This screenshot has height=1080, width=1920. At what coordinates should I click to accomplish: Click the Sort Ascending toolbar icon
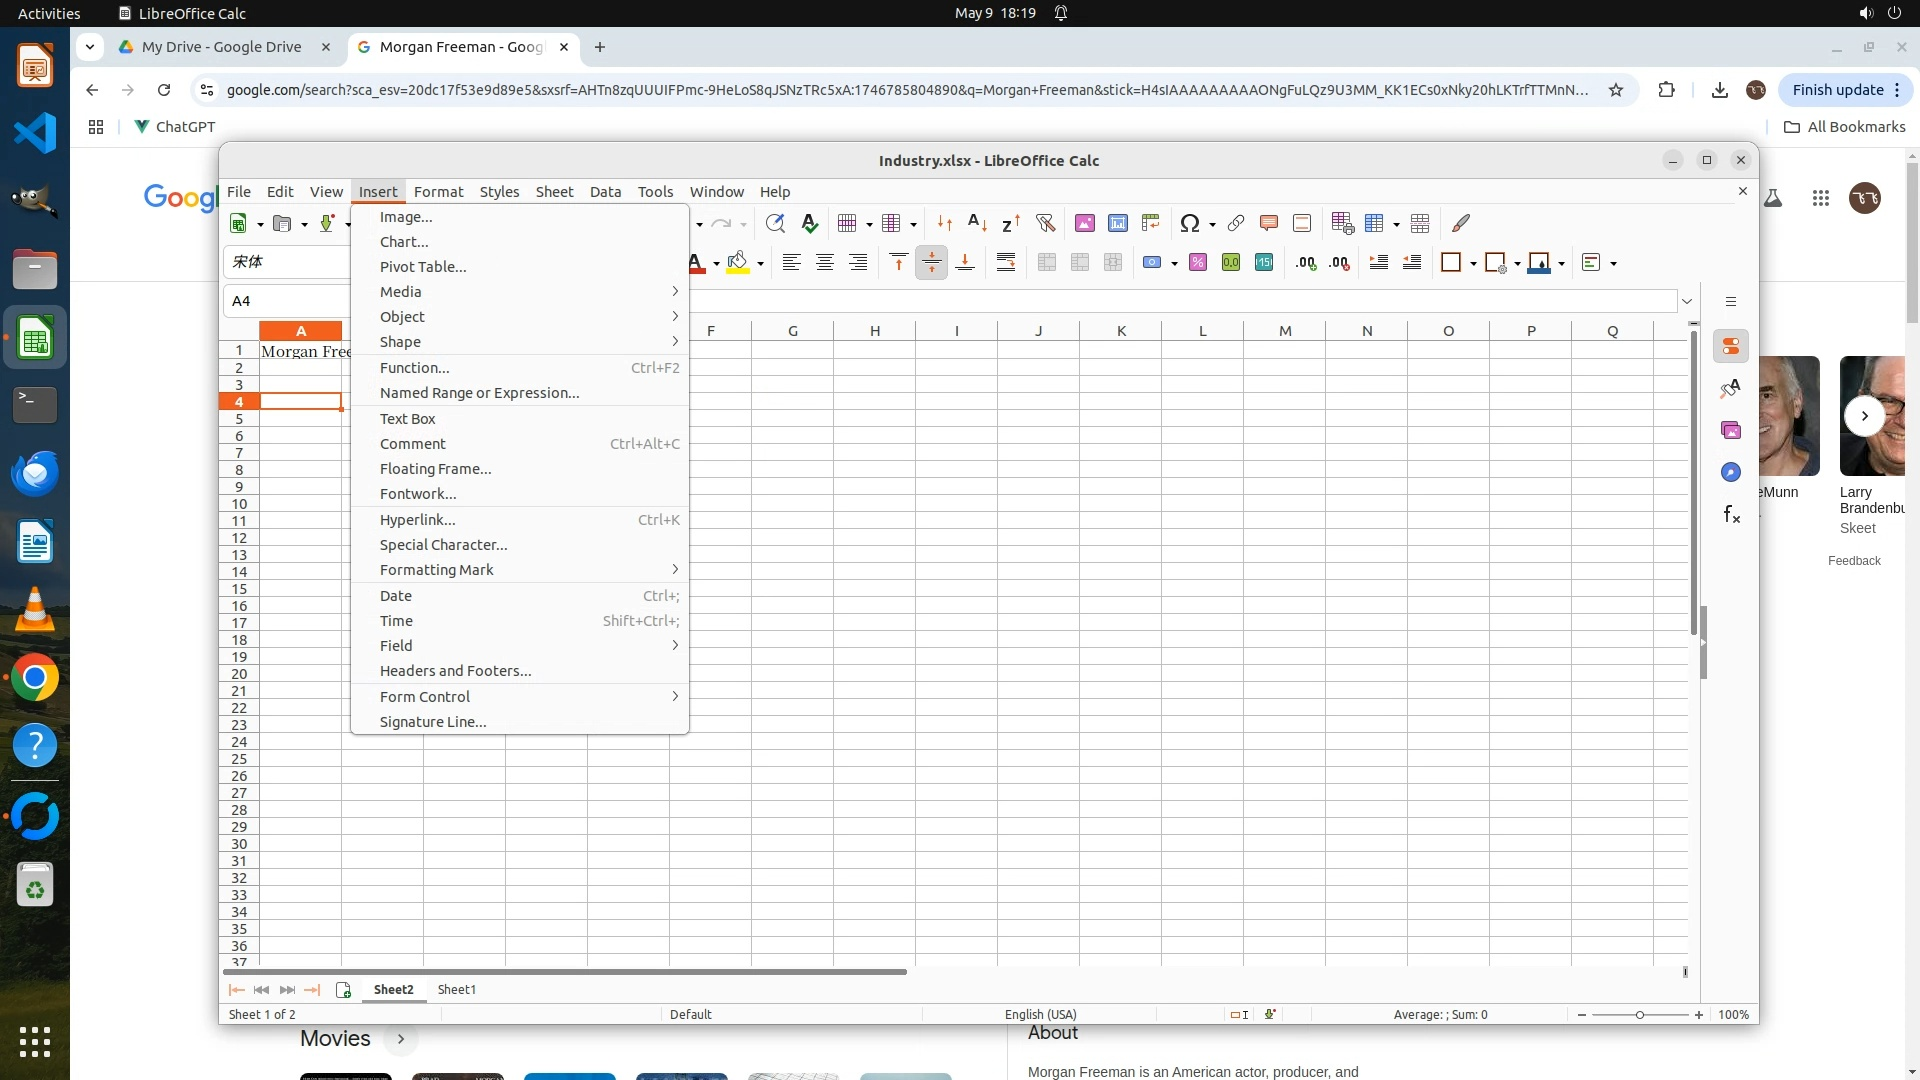point(977,223)
